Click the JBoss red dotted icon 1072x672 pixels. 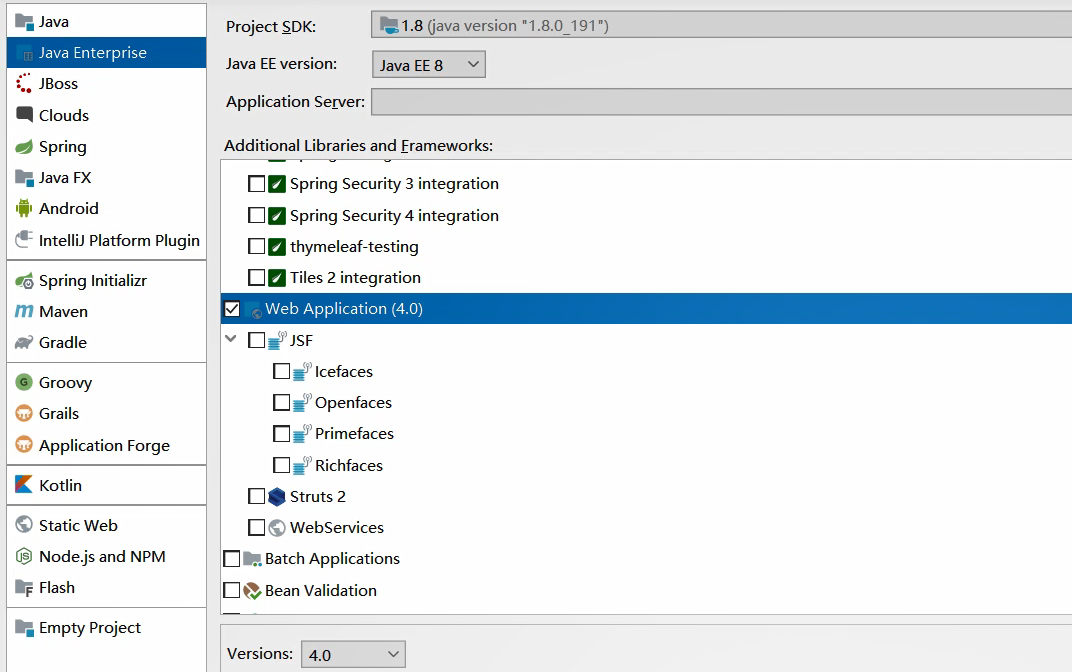tap(24, 83)
